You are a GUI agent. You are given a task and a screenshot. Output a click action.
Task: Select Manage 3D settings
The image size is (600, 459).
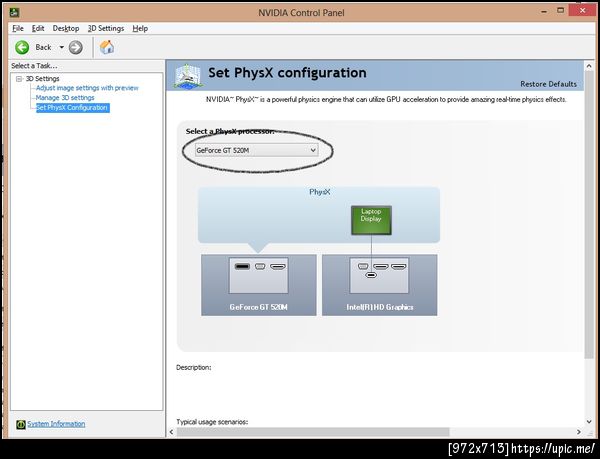tap(65, 98)
